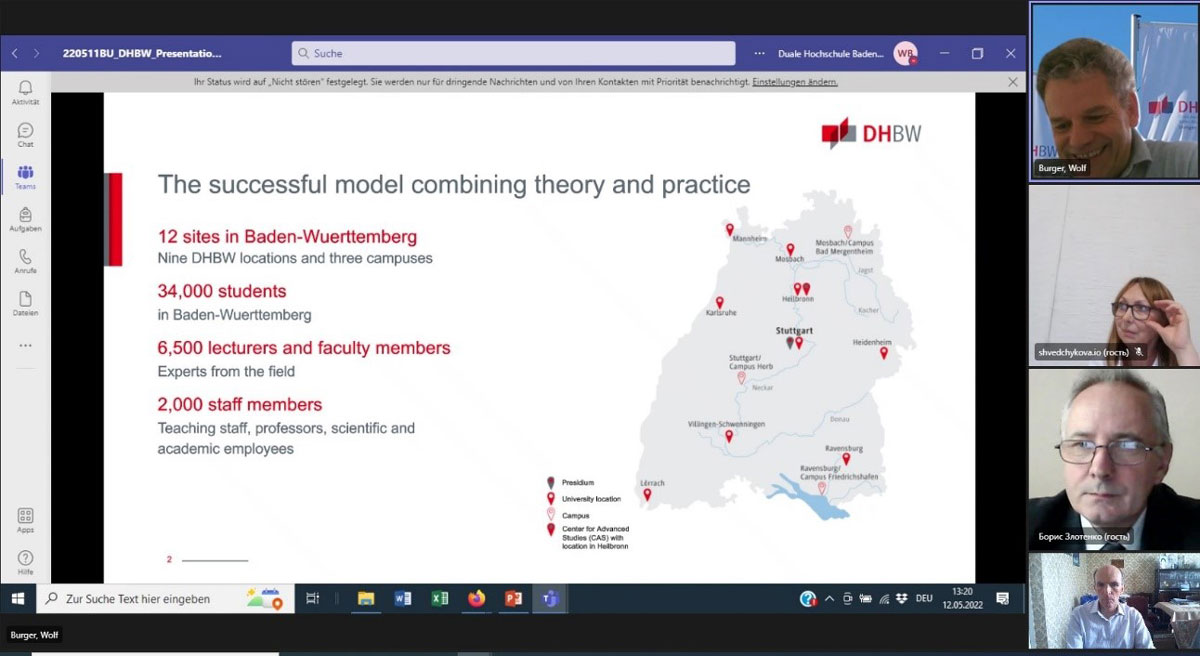This screenshot has height=656, width=1200.
Task: Open Aufgaben in the Teams sidebar
Action: point(25,219)
